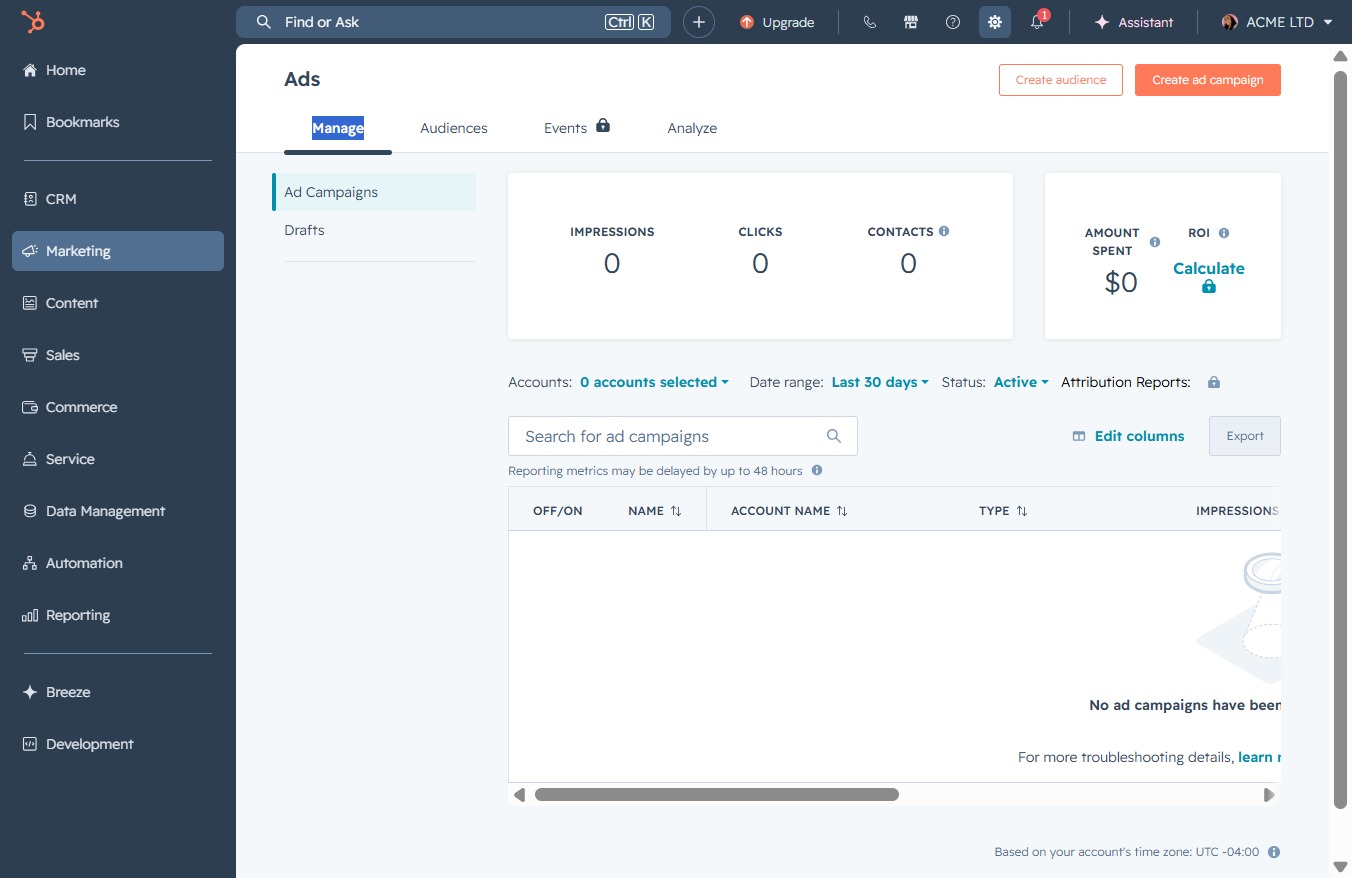Click the Impressions column header
This screenshot has width=1352, height=878.
1238,511
